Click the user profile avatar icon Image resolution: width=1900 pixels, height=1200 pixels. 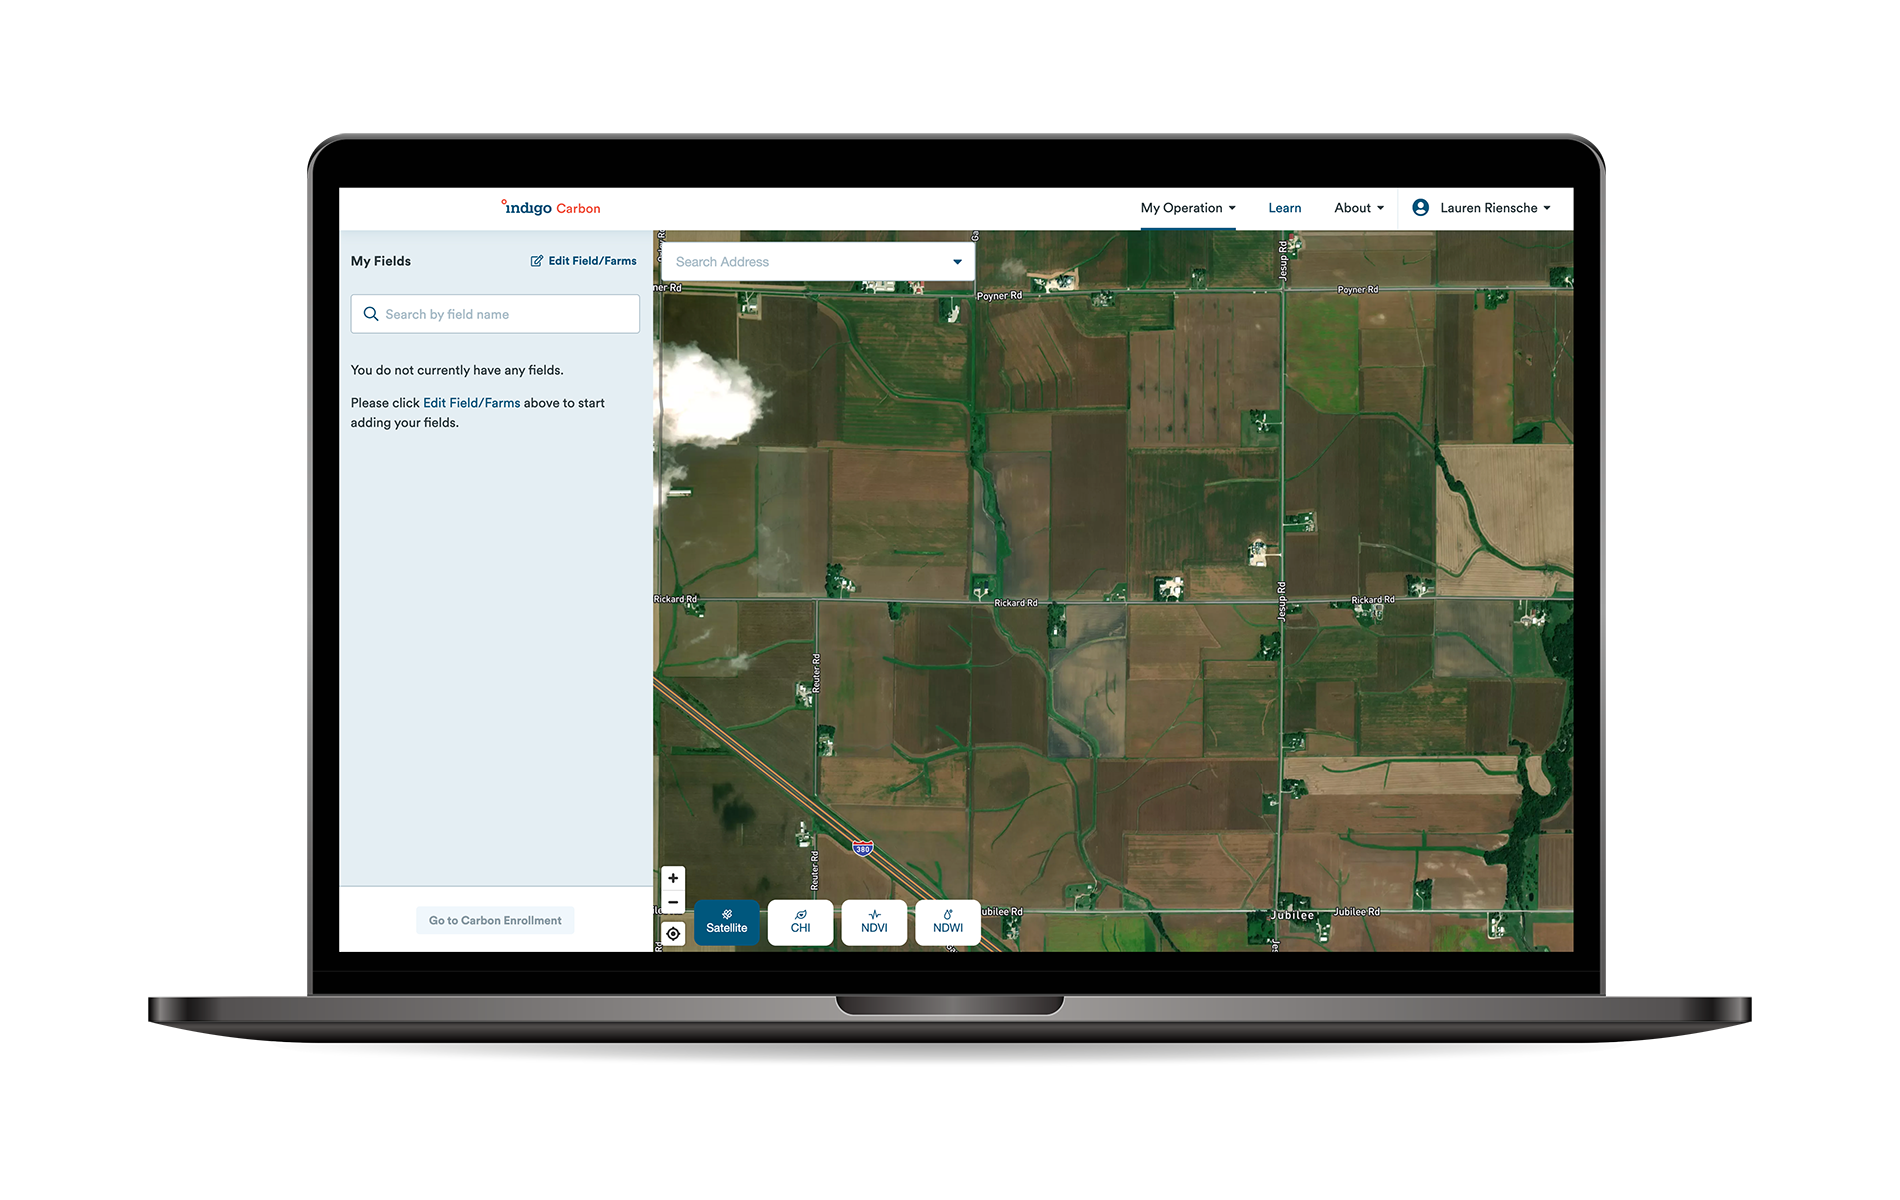coord(1420,208)
